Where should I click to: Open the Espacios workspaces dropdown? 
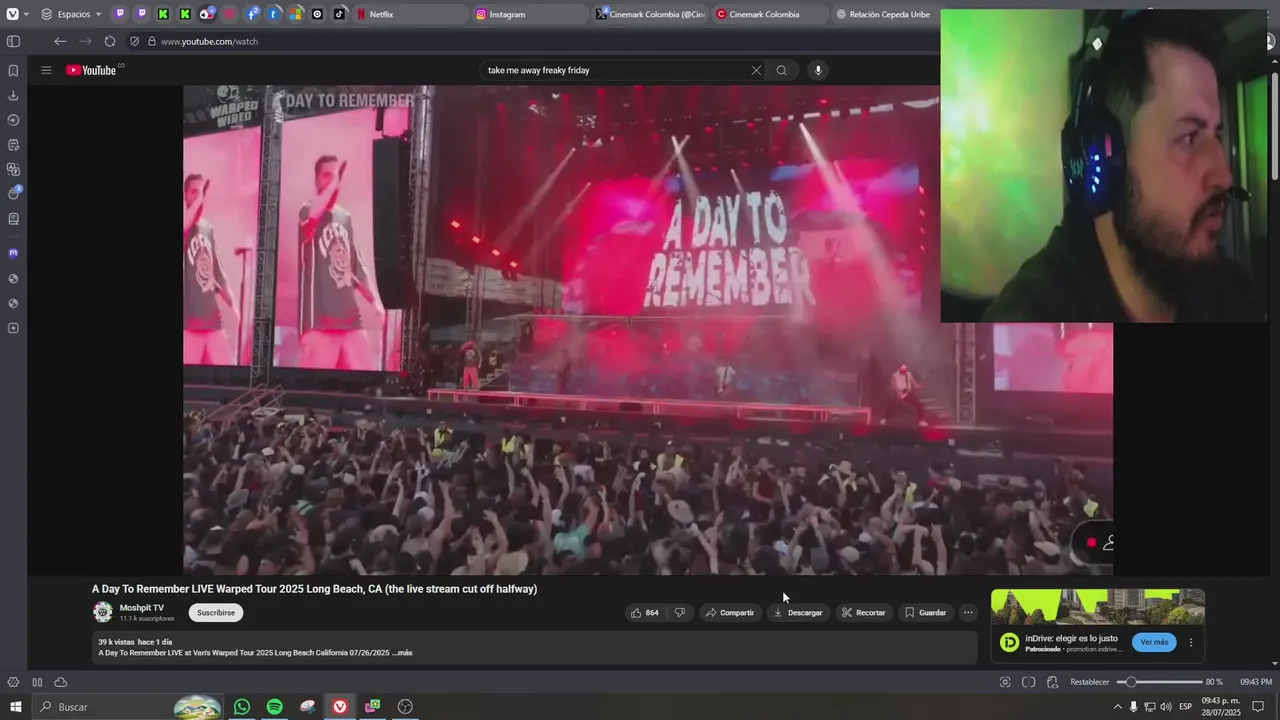tap(71, 14)
